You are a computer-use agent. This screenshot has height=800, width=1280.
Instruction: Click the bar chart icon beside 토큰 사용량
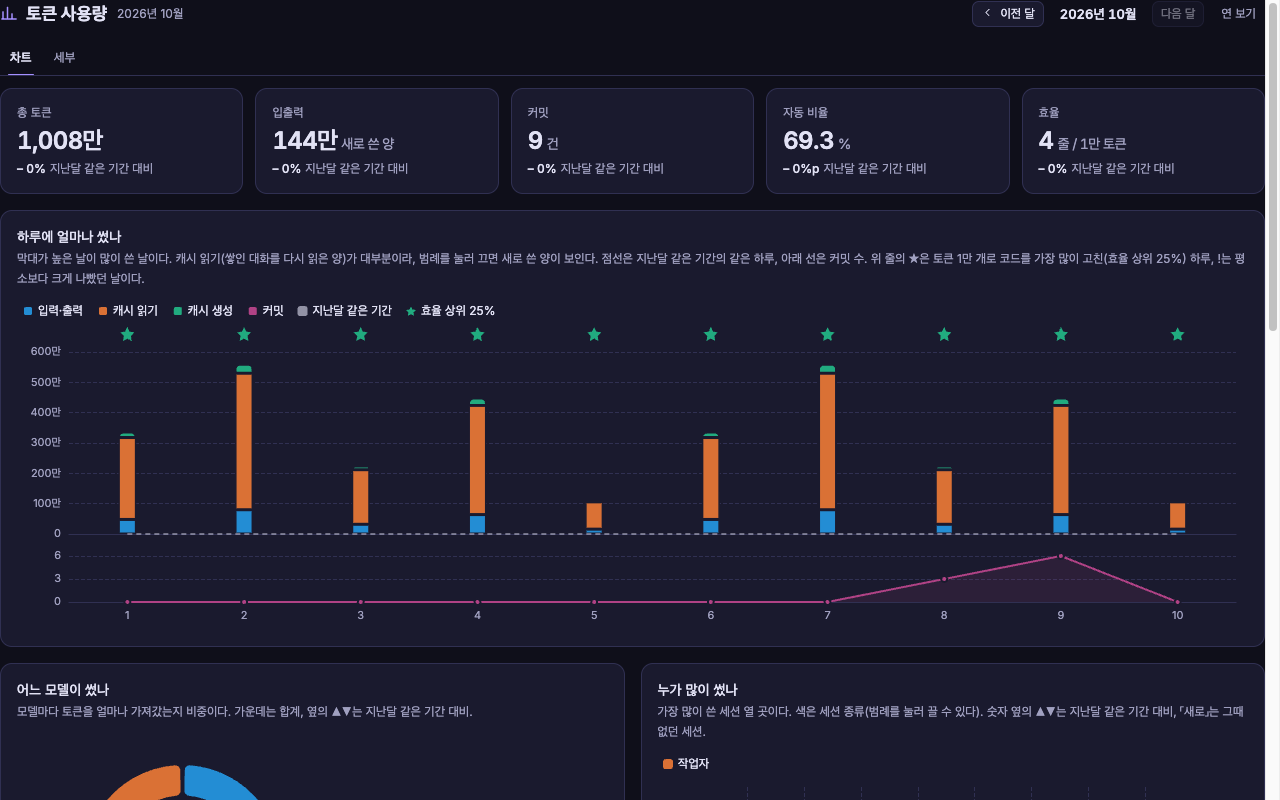[9, 13]
